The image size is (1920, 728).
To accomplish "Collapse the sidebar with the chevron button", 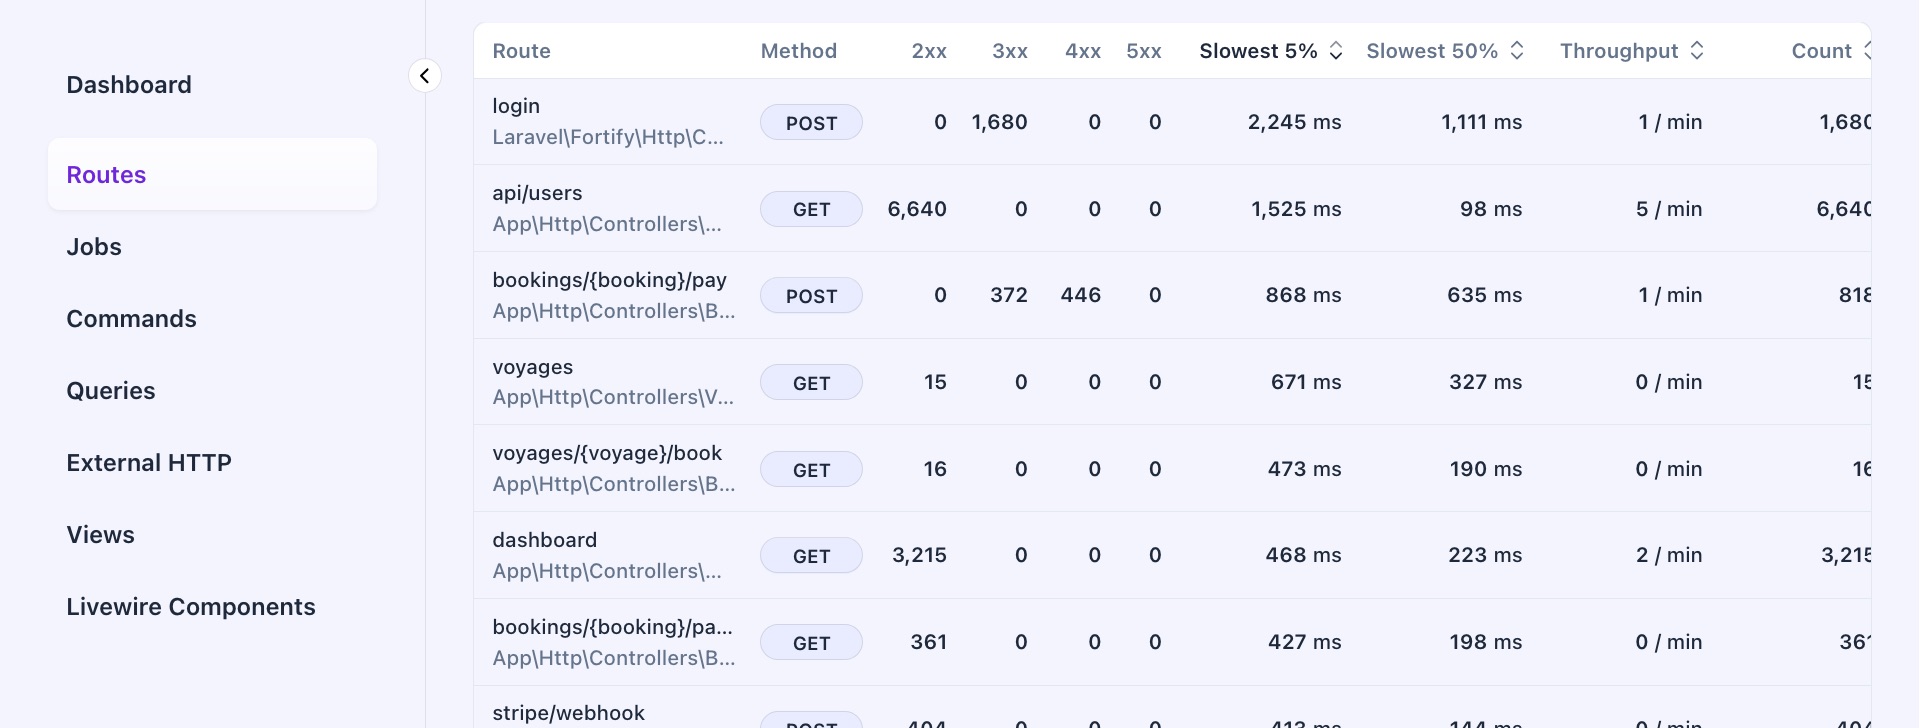I will pos(425,76).
